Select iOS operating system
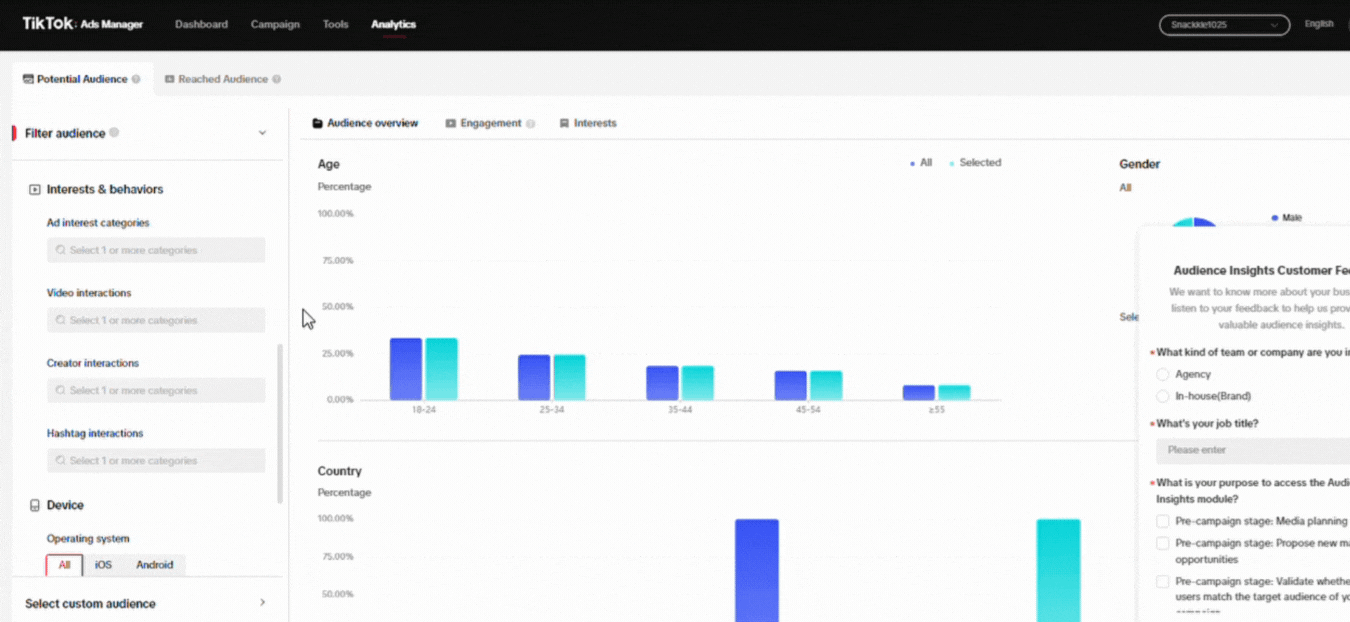 click(103, 565)
